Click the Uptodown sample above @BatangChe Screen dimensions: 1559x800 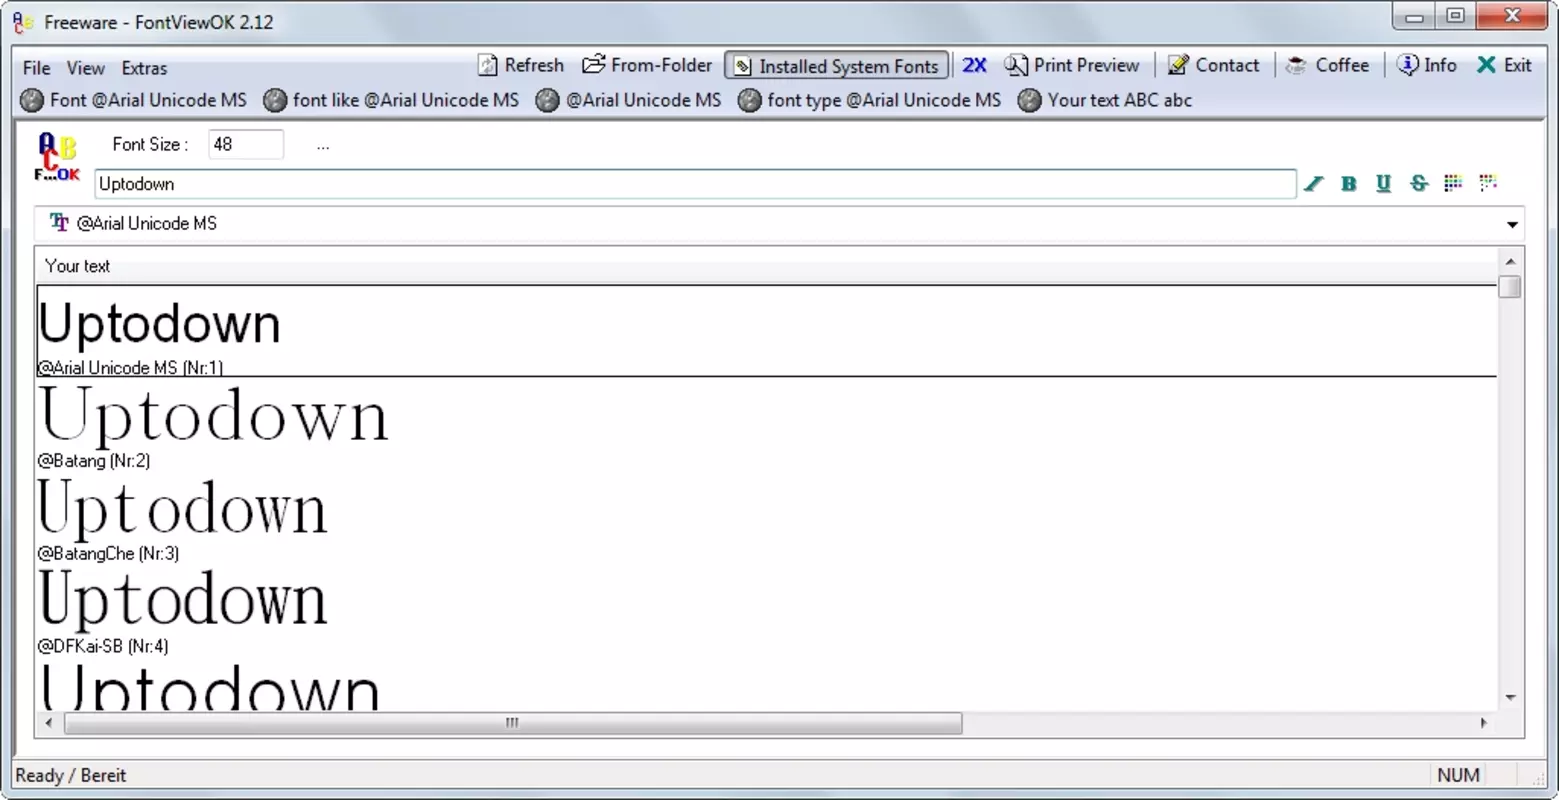click(x=183, y=508)
